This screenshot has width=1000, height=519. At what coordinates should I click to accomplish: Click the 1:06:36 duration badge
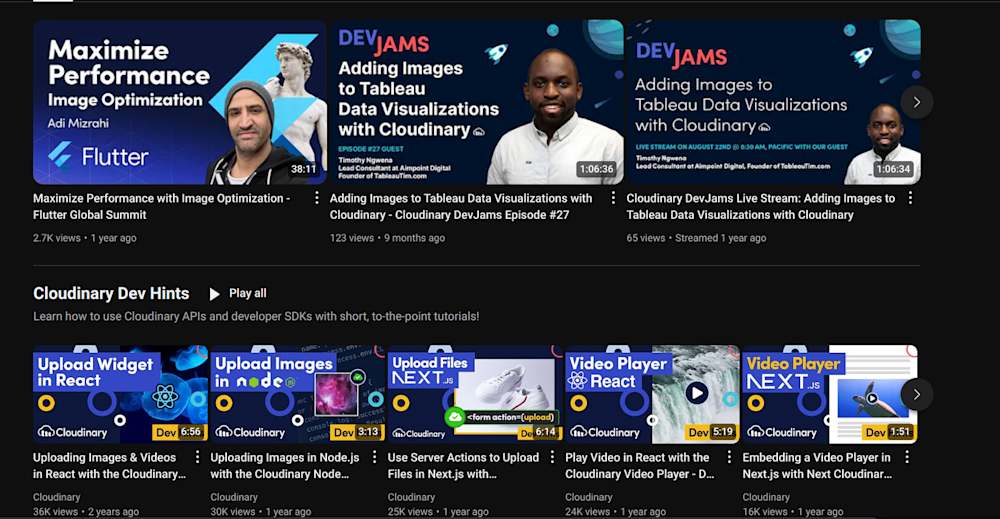pos(596,169)
